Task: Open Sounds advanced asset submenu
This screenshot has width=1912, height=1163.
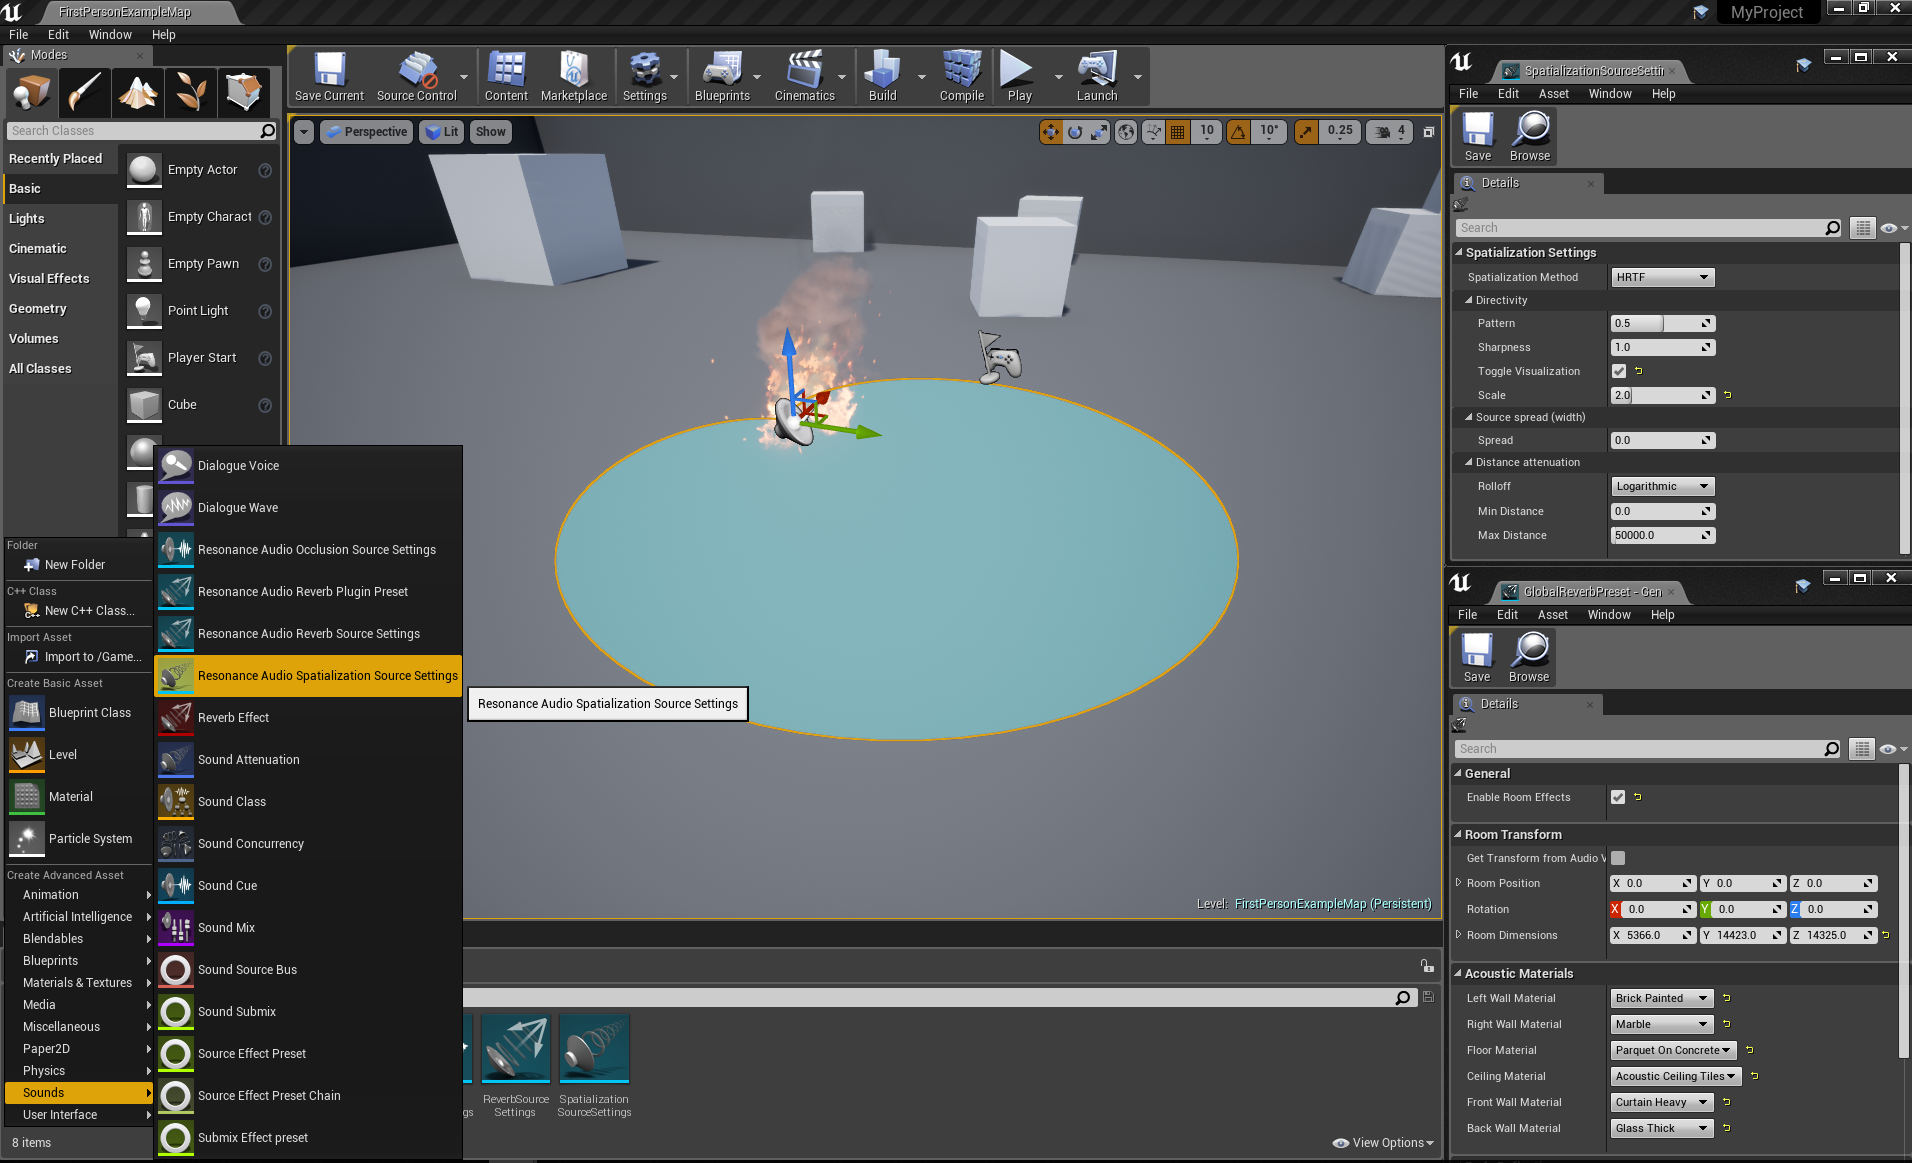Action: tap(79, 1093)
